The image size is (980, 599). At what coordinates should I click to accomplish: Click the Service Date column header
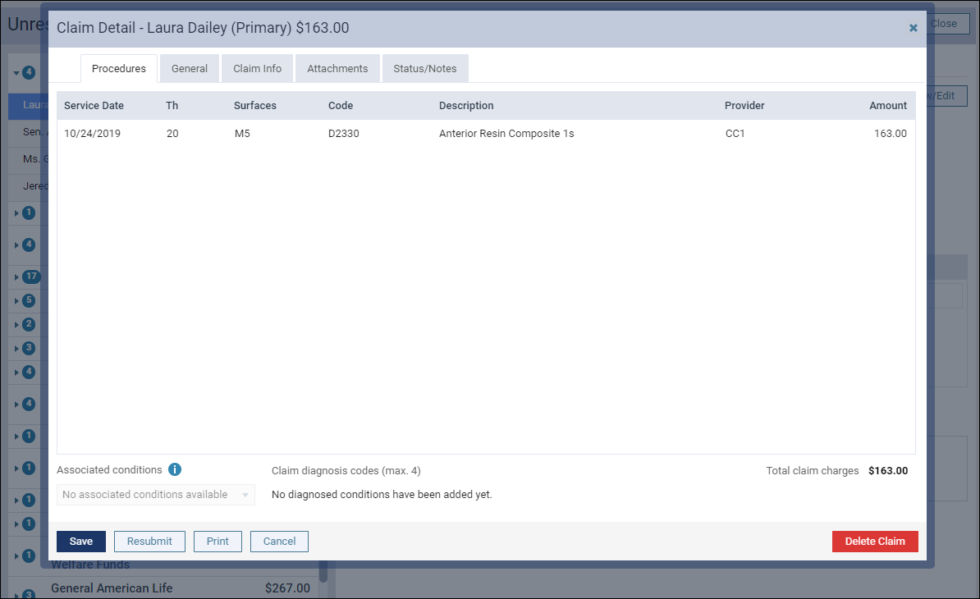94,106
